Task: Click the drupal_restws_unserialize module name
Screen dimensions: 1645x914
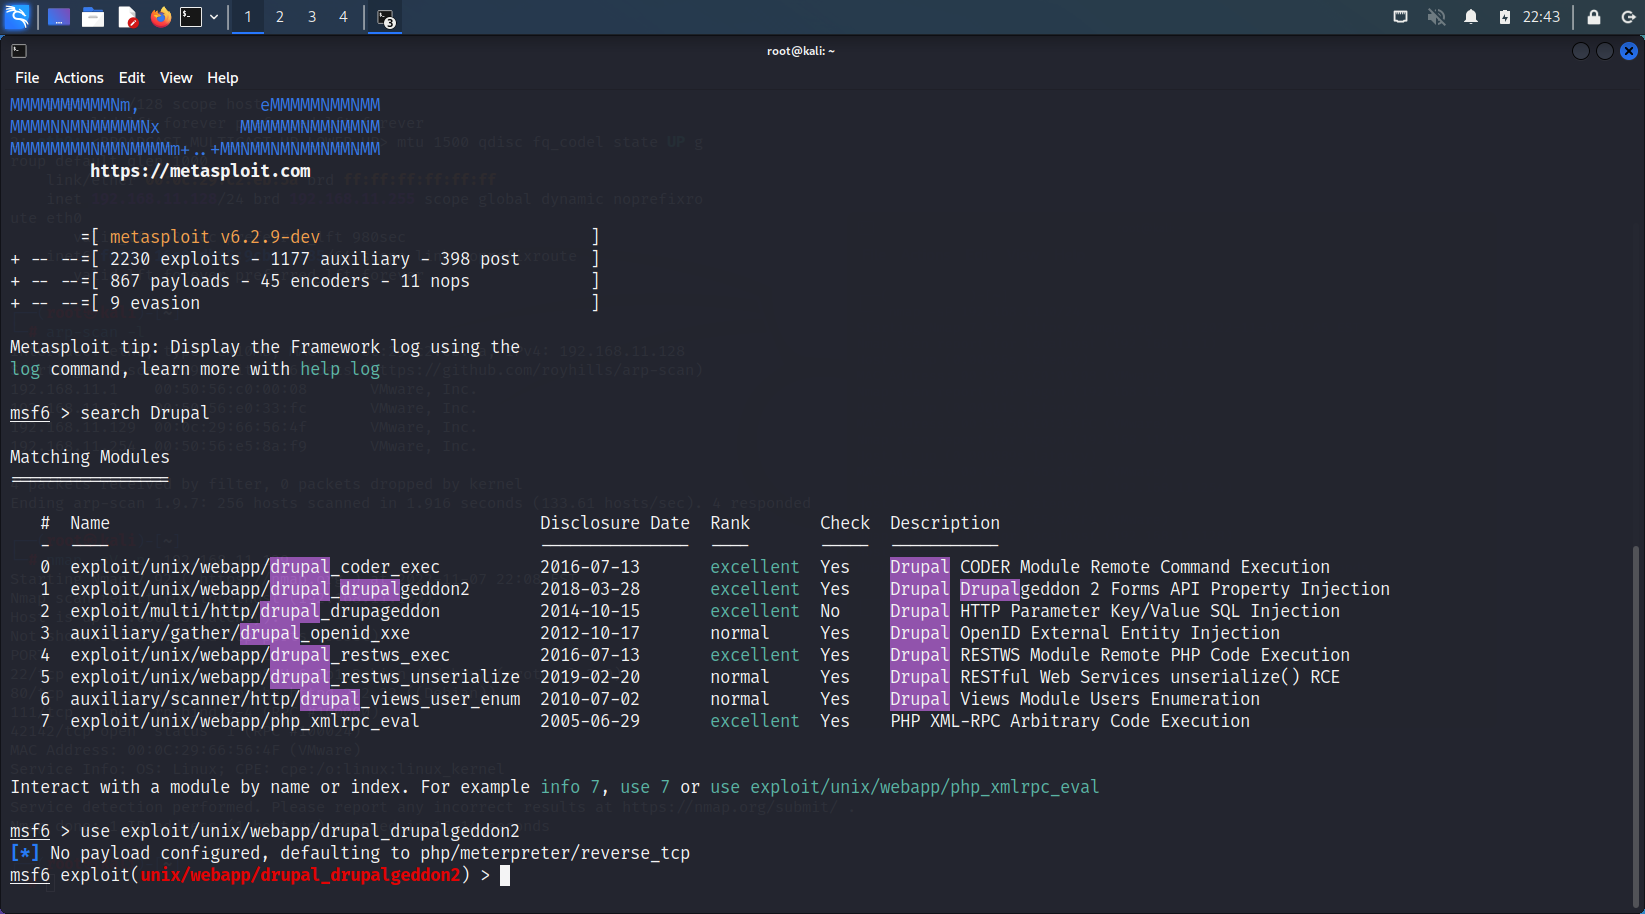Action: 295,677
